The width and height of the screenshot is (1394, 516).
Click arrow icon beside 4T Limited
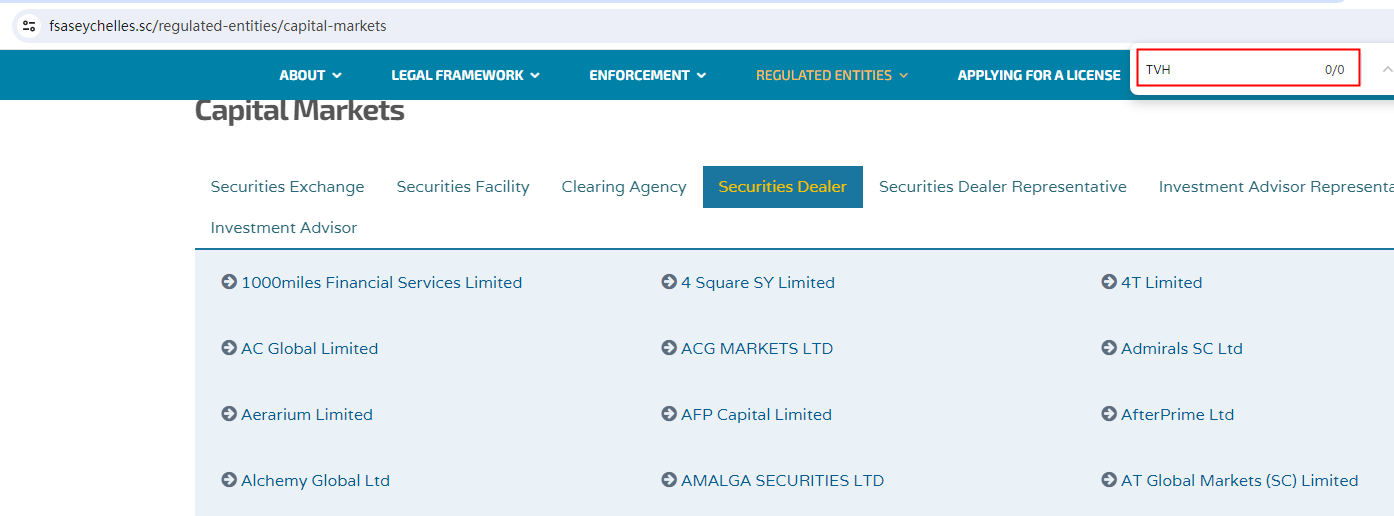tap(1109, 283)
